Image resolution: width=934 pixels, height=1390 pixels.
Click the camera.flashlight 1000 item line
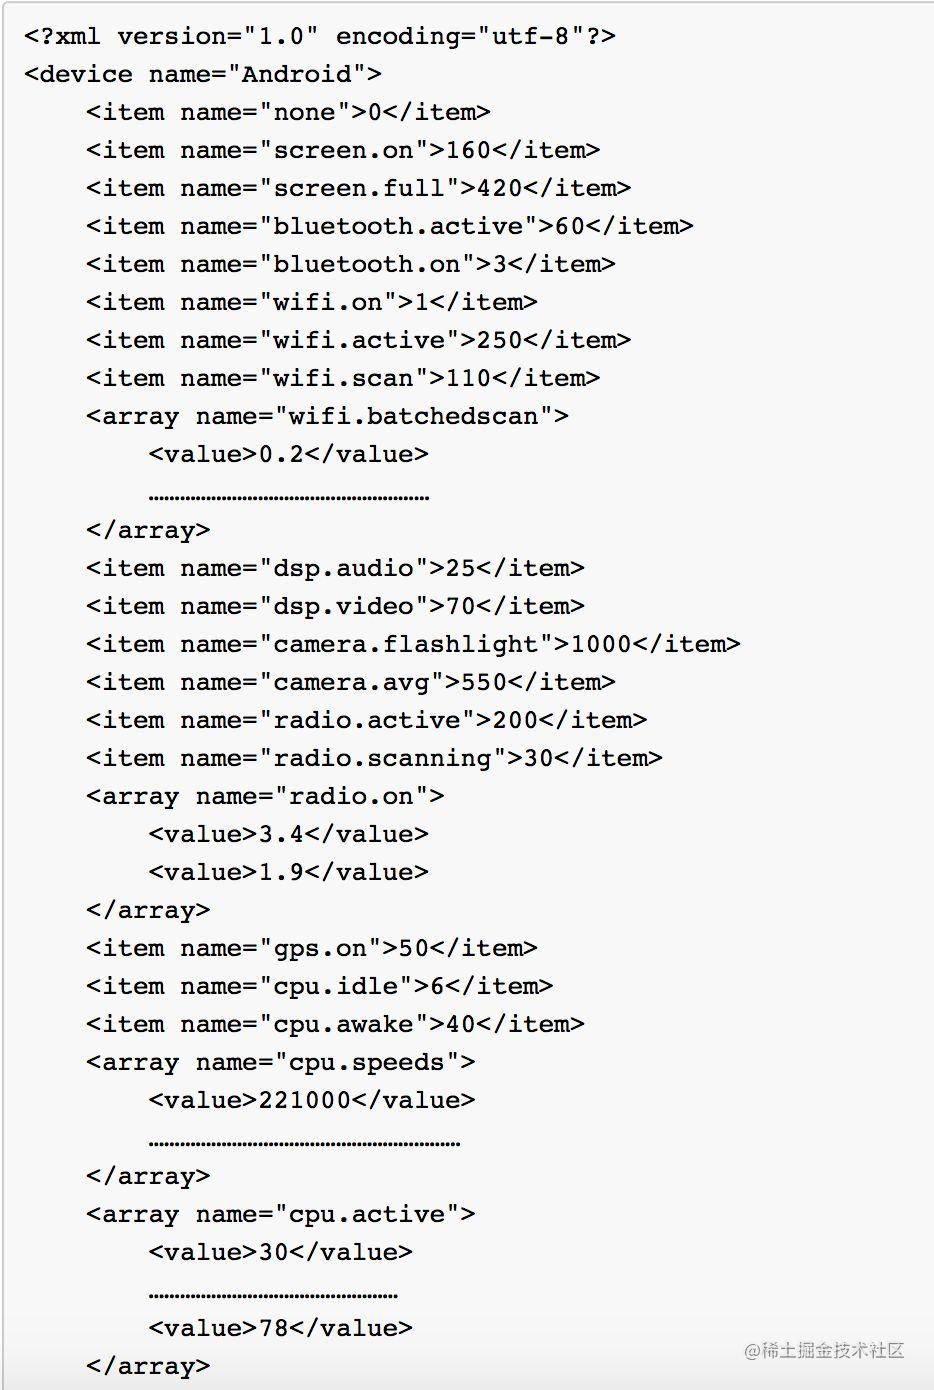[414, 644]
